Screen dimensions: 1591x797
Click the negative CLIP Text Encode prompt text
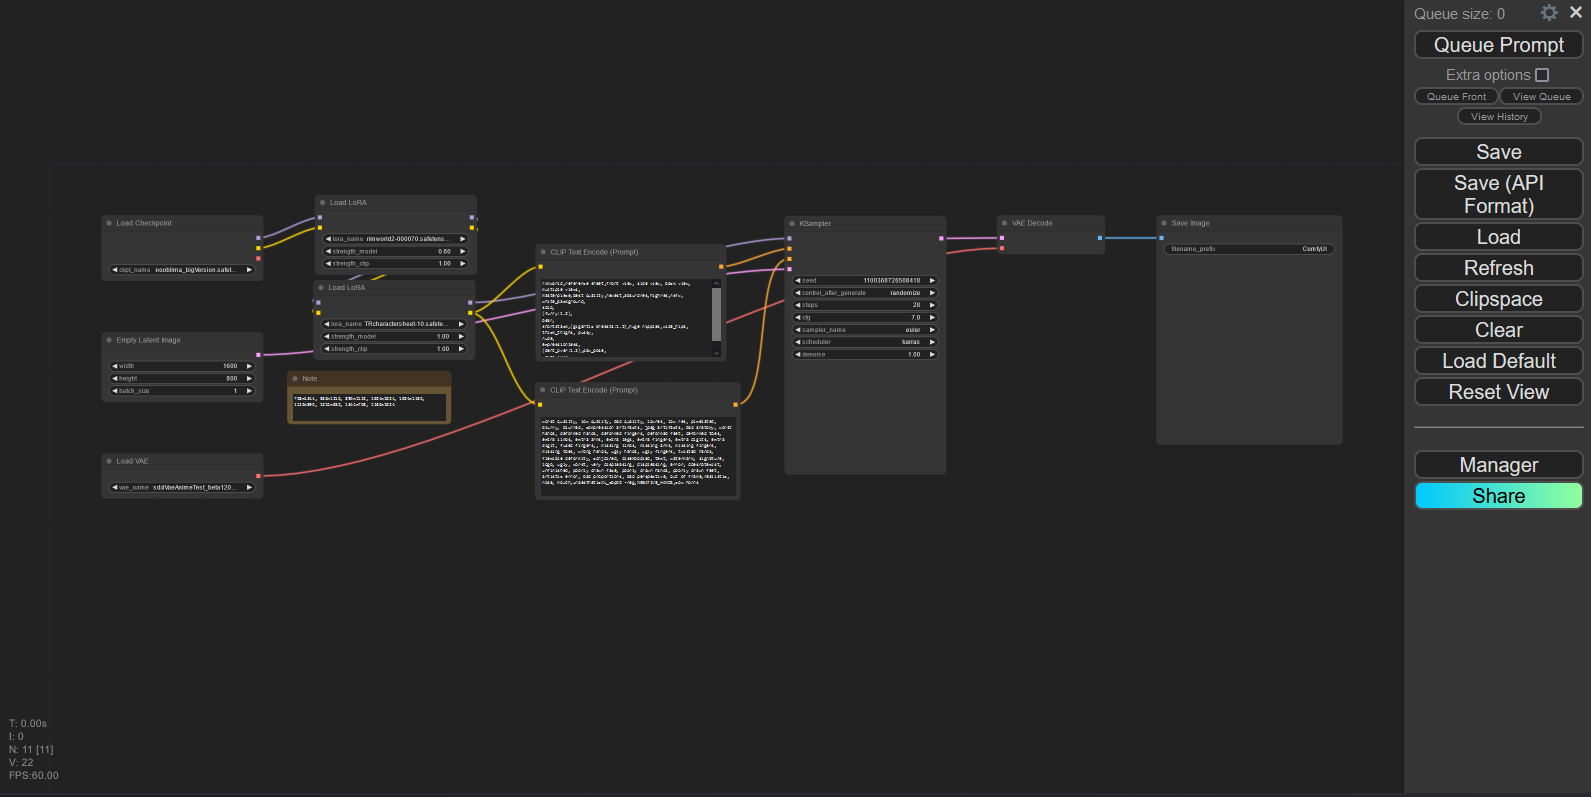(637, 455)
